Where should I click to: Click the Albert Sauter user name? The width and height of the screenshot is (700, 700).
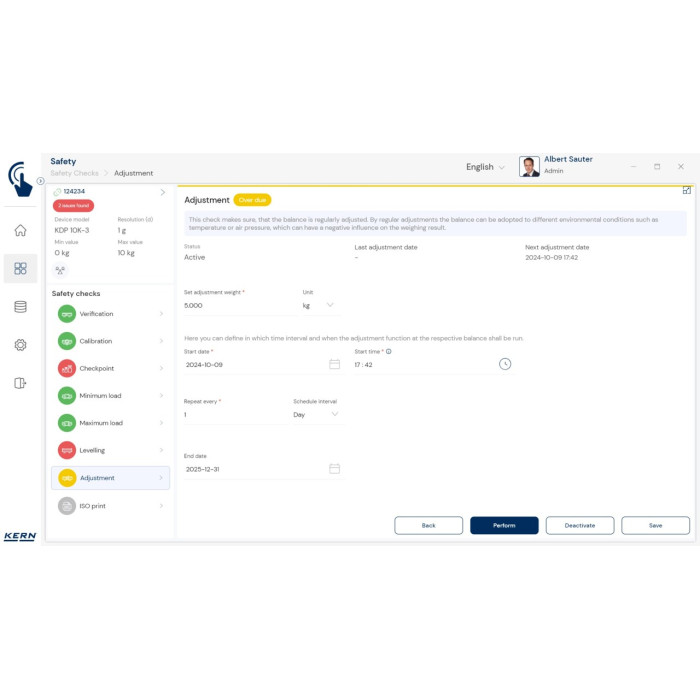(x=568, y=159)
